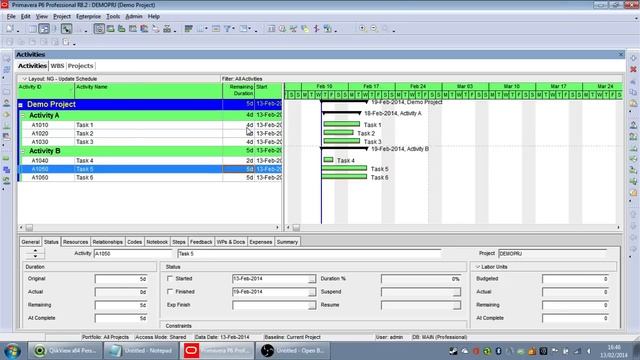The image size is (640, 360).
Task: Open the Notebook details tab
Action: click(x=157, y=242)
